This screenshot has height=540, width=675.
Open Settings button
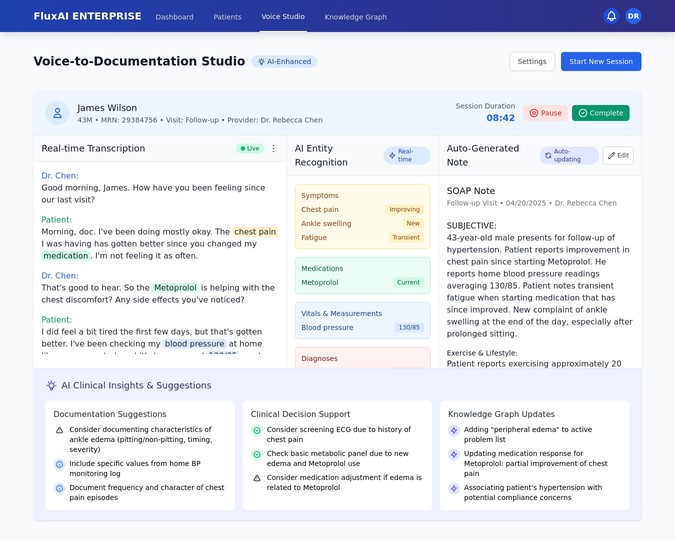tap(532, 62)
